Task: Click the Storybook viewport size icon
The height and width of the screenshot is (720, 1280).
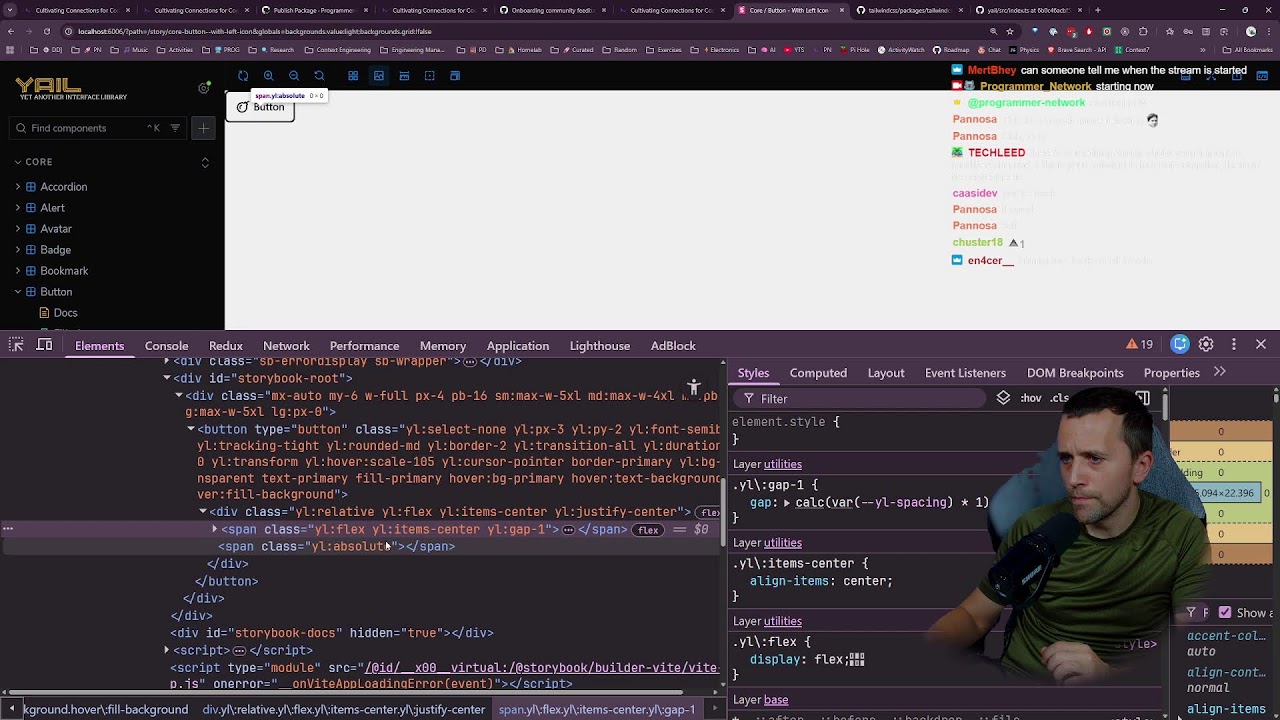Action: tap(455, 76)
